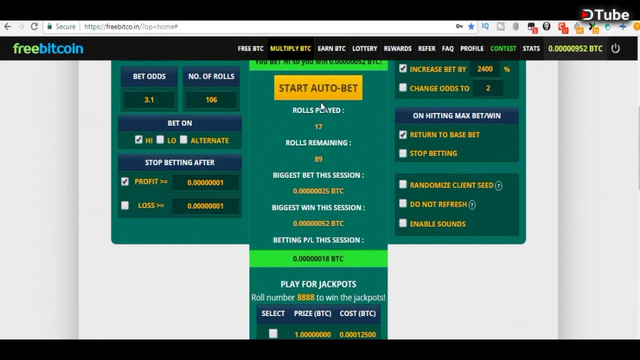Check the LO bet option
The height and width of the screenshot is (360, 640).
(x=160, y=140)
